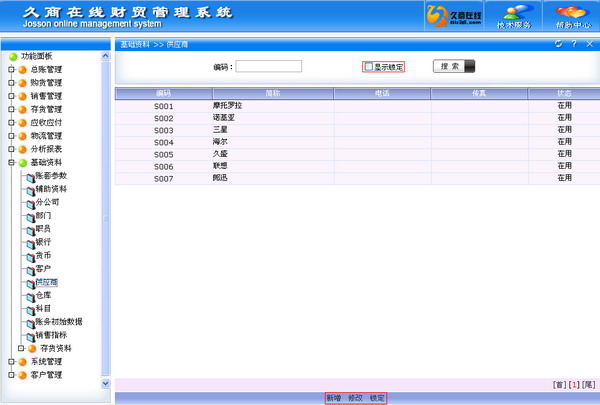The width and height of the screenshot is (600, 405).
Task: Focus the 编码 input field
Action: pos(269,66)
